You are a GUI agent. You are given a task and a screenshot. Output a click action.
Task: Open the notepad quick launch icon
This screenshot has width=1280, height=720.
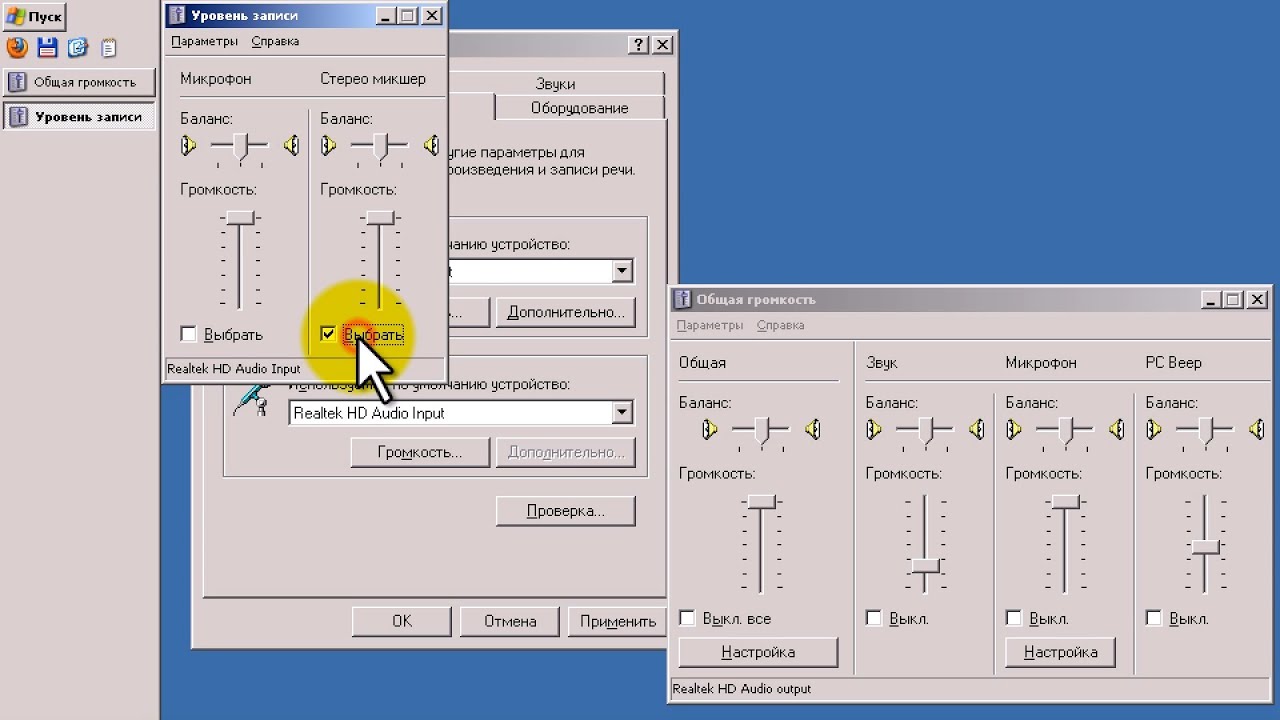[x=108, y=47]
